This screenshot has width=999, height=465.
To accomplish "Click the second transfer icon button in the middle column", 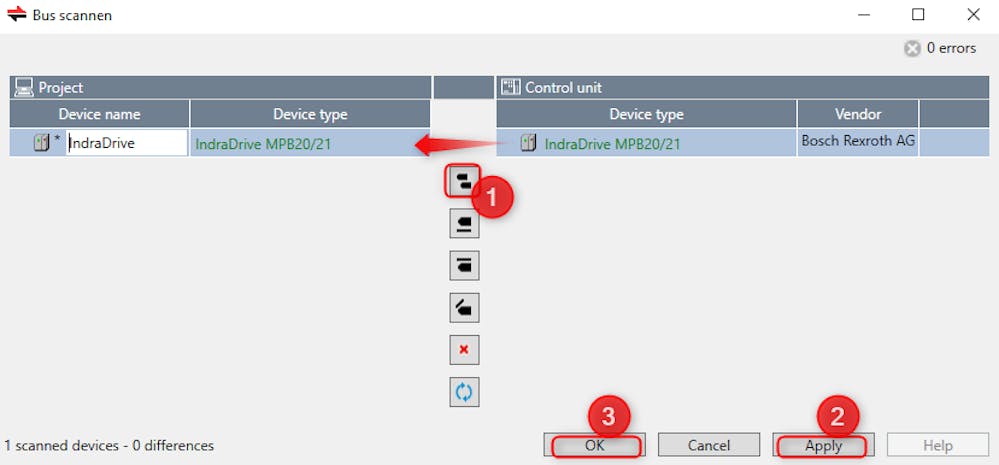I will point(464,223).
